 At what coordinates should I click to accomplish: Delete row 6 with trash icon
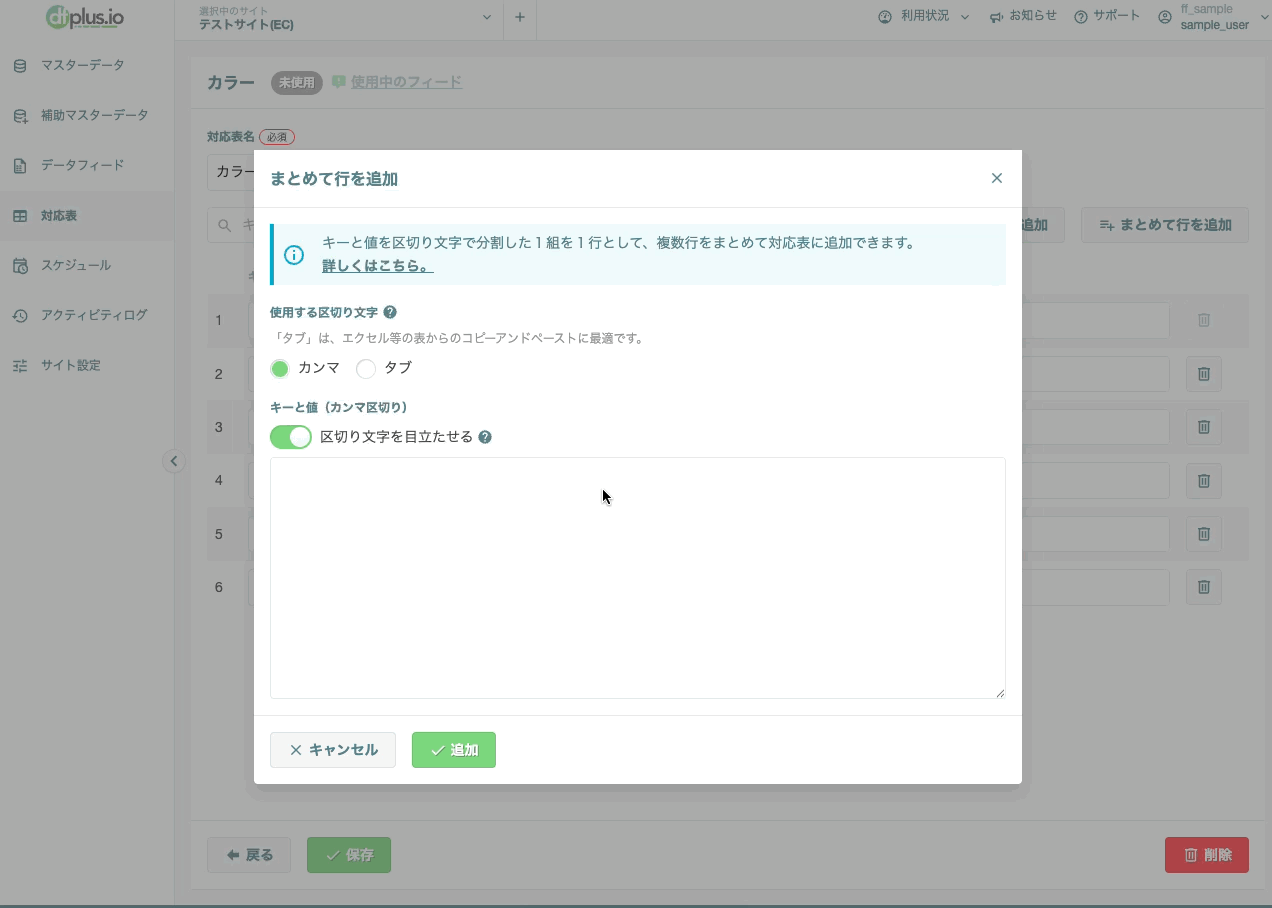pyautogui.click(x=1204, y=587)
